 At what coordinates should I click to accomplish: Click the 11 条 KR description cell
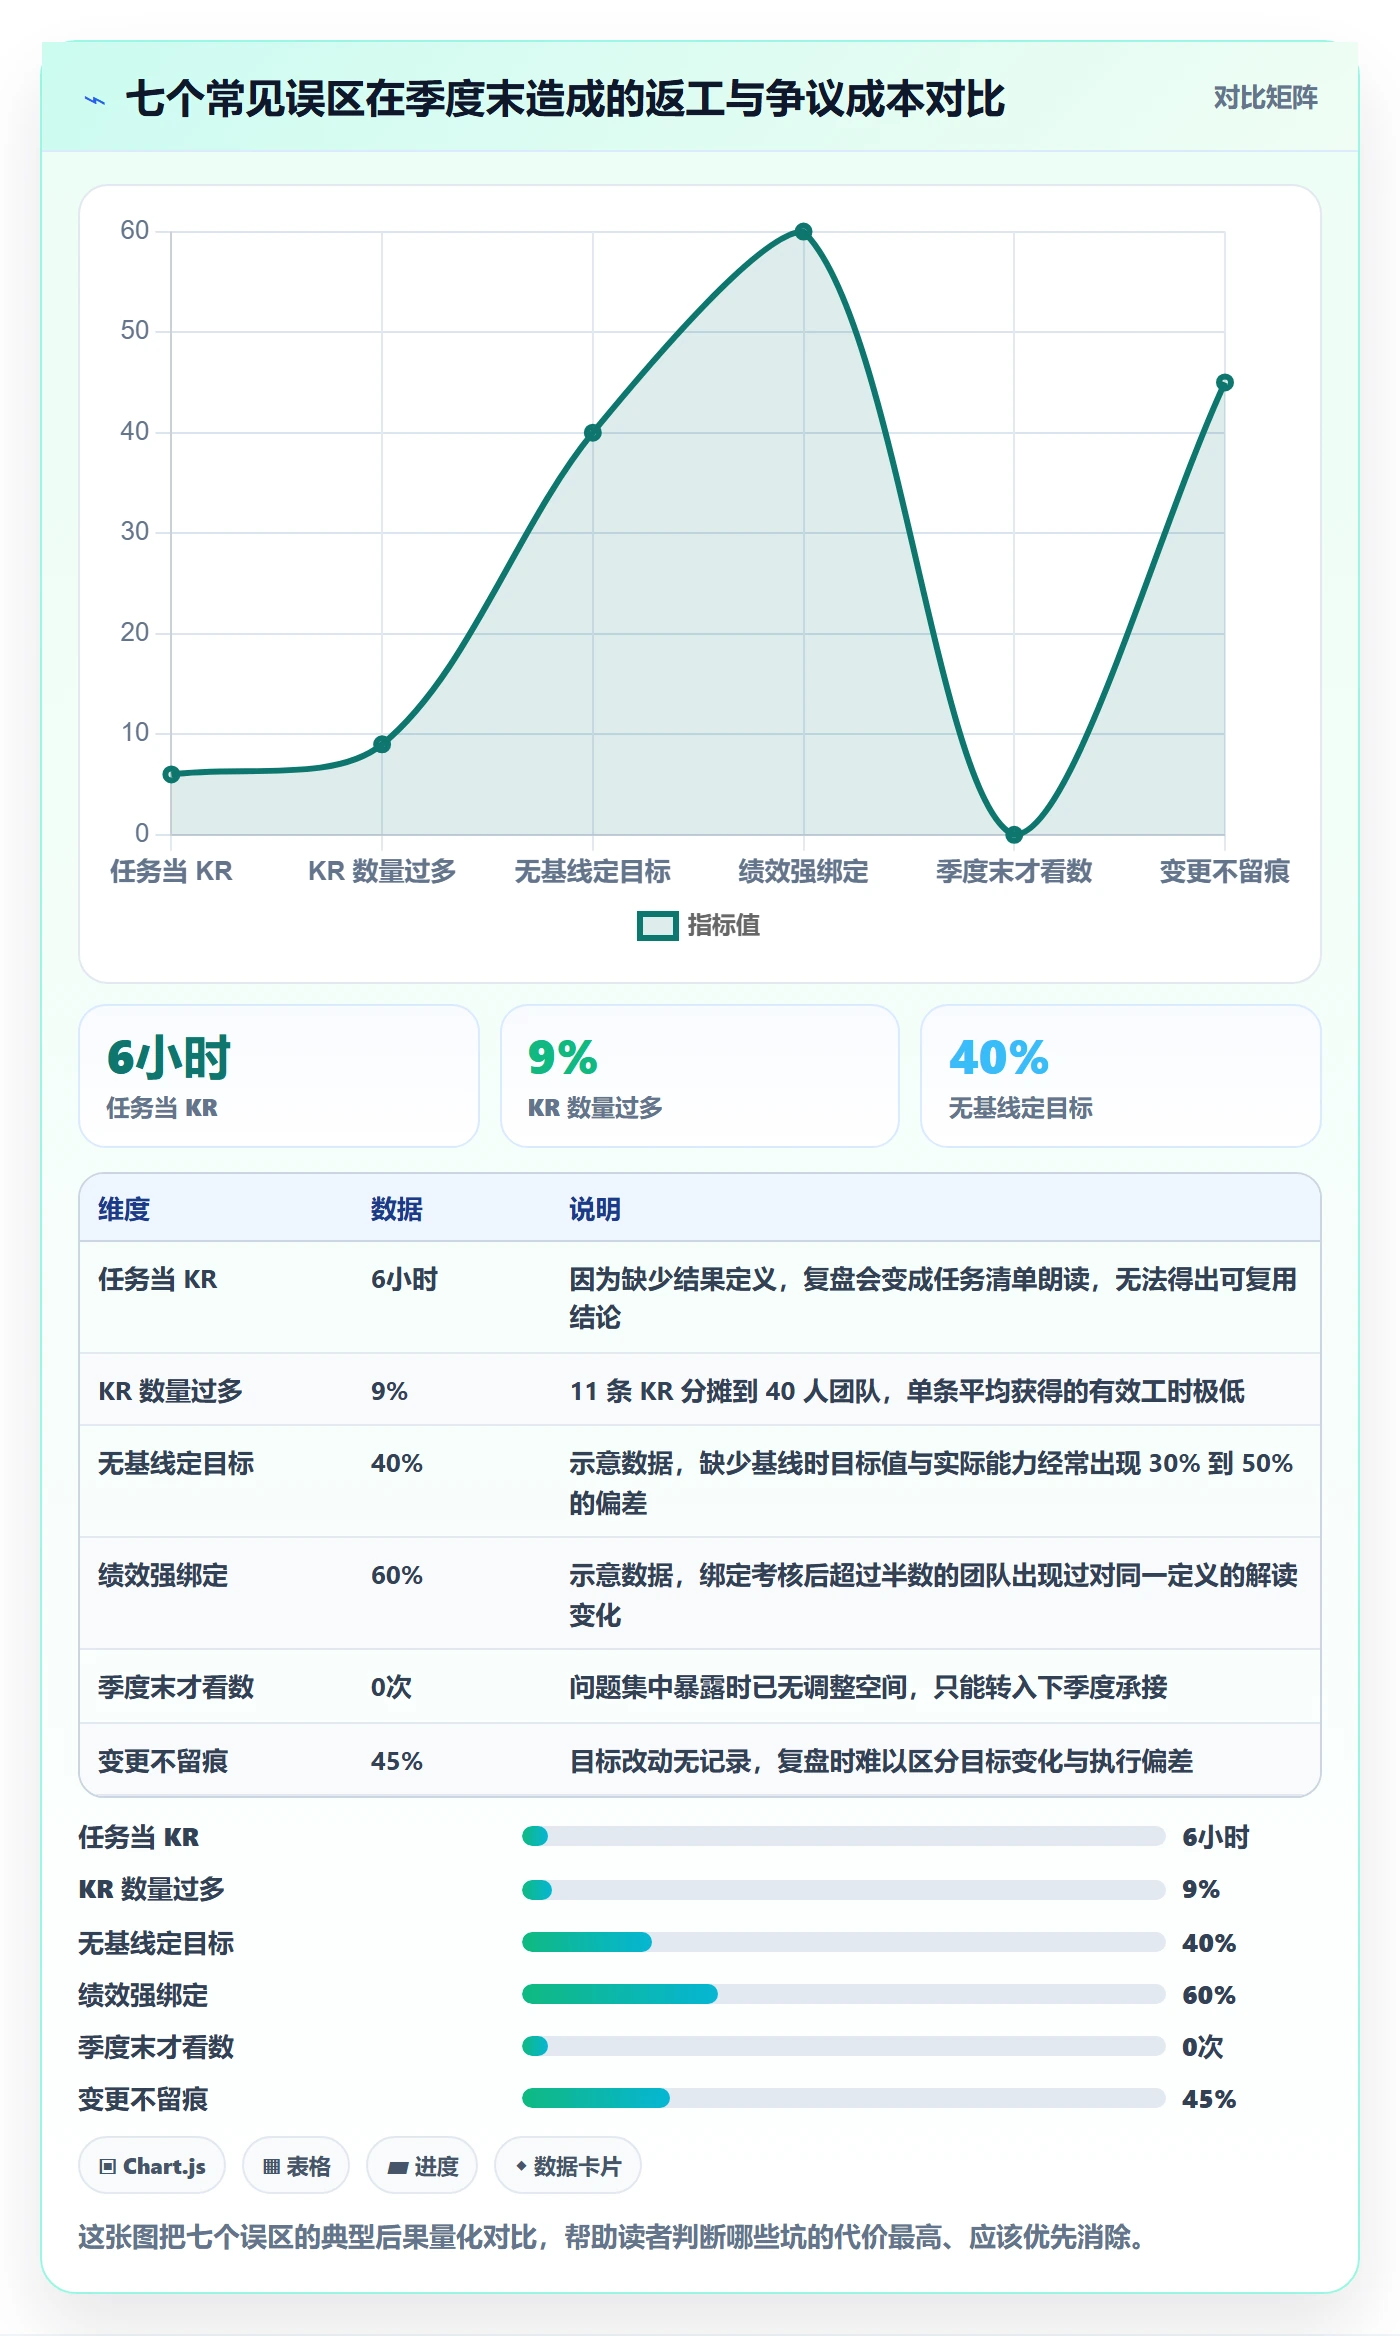click(x=907, y=1391)
